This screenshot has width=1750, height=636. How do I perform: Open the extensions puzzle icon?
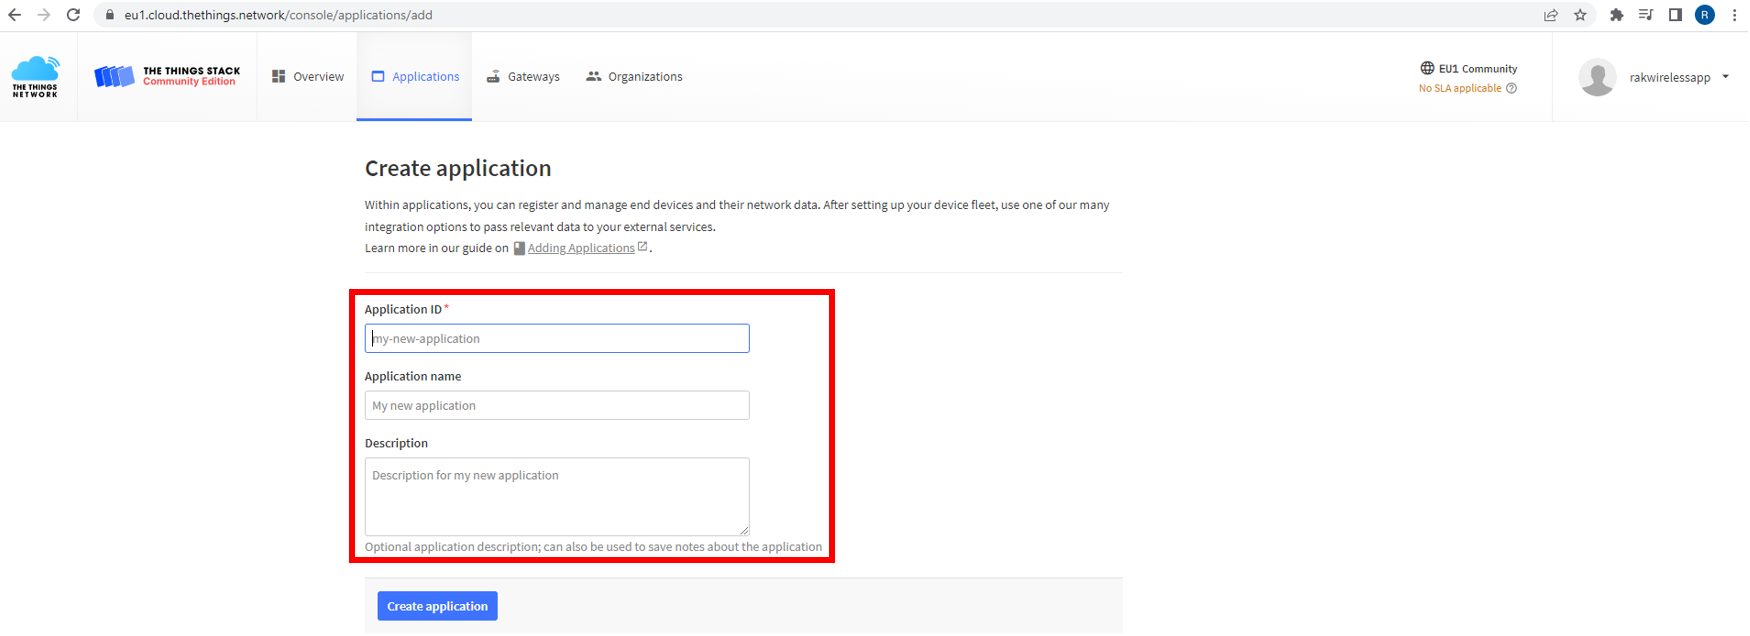pyautogui.click(x=1616, y=15)
